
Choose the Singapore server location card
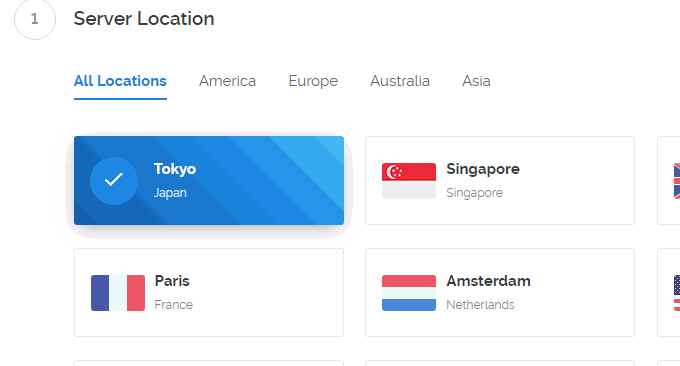(x=500, y=180)
